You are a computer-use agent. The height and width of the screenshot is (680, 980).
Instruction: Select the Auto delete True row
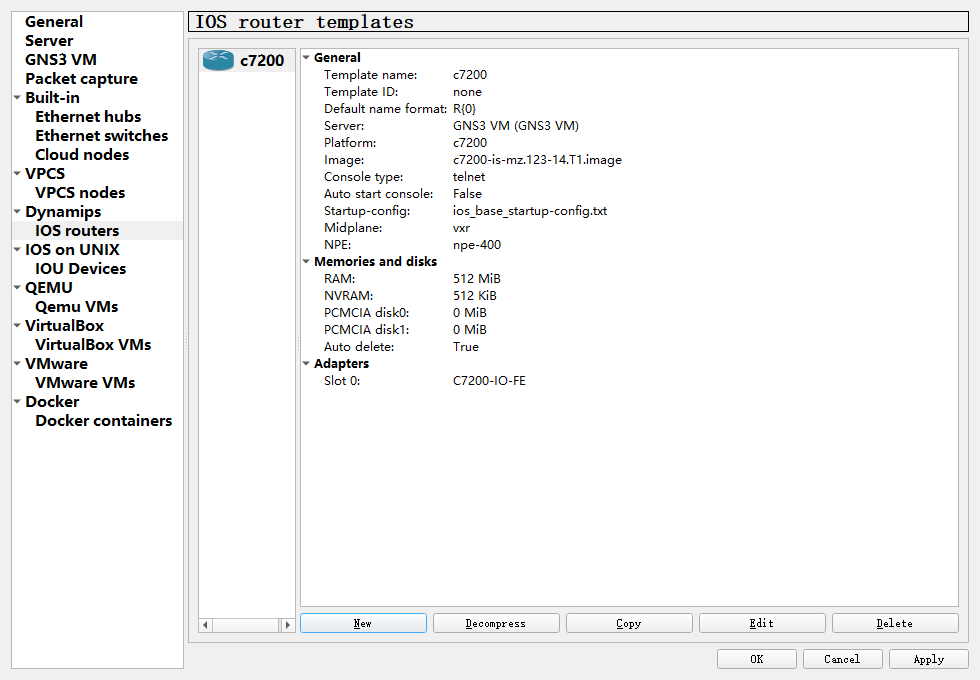(x=629, y=347)
